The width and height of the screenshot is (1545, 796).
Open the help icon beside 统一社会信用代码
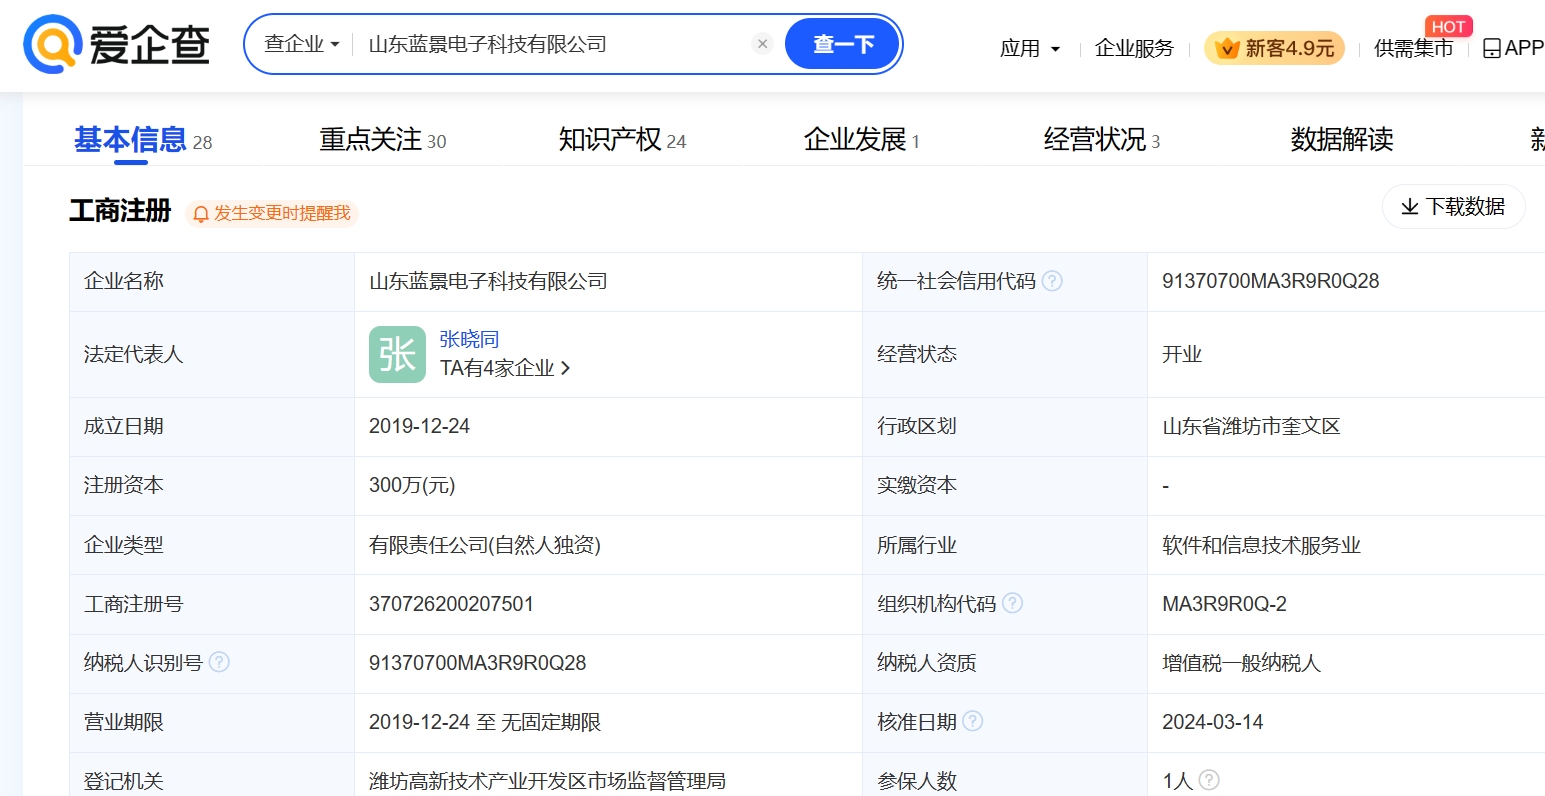(1052, 281)
